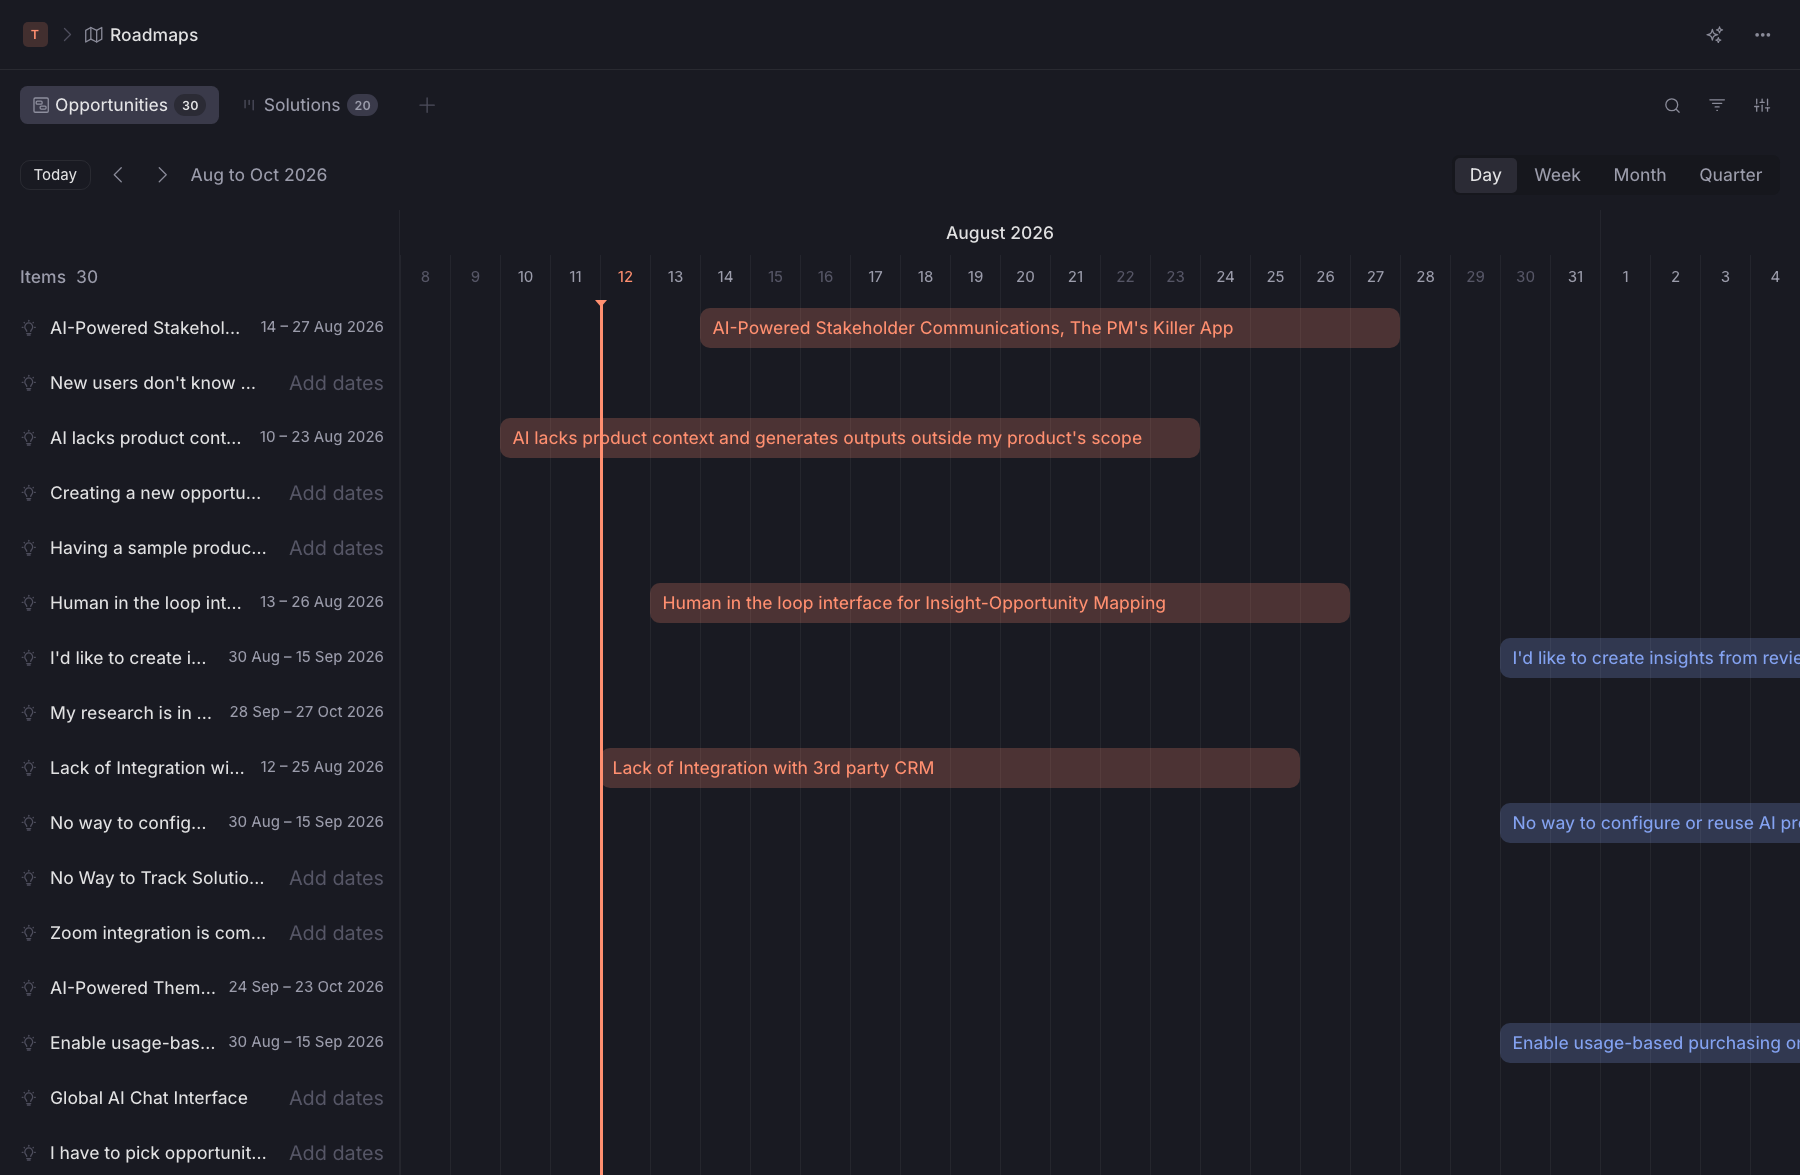Image resolution: width=1800 pixels, height=1175 pixels.
Task: Go to next date range arrow
Action: pos(162,175)
